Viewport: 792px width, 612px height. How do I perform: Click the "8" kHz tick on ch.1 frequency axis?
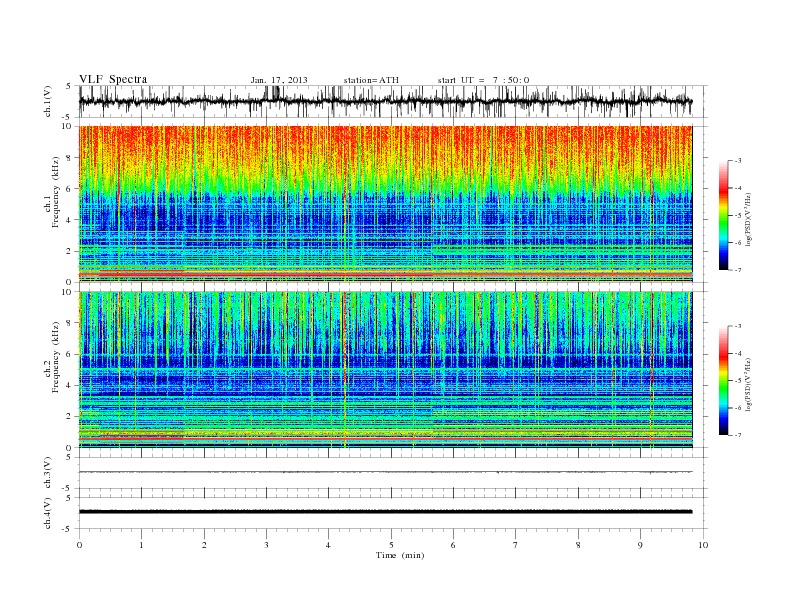point(69,158)
